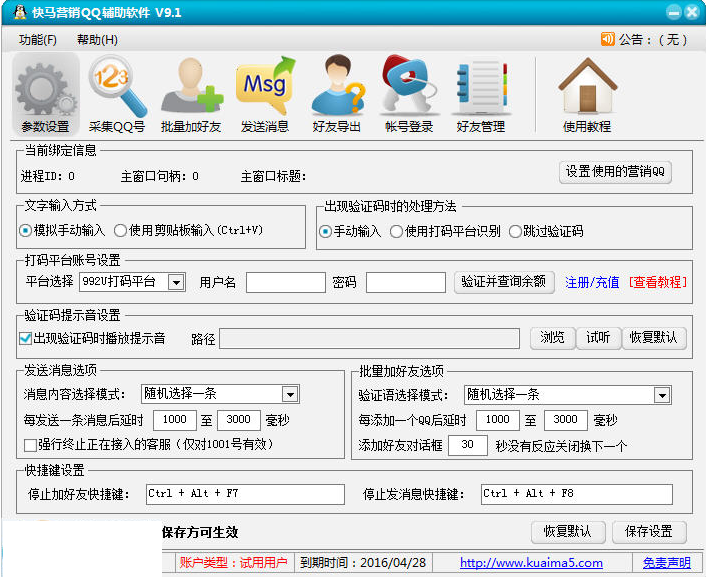Enable 强行终止正在接入的客服 checkbox
Viewport: 706px width, 577px height.
(x=30, y=443)
